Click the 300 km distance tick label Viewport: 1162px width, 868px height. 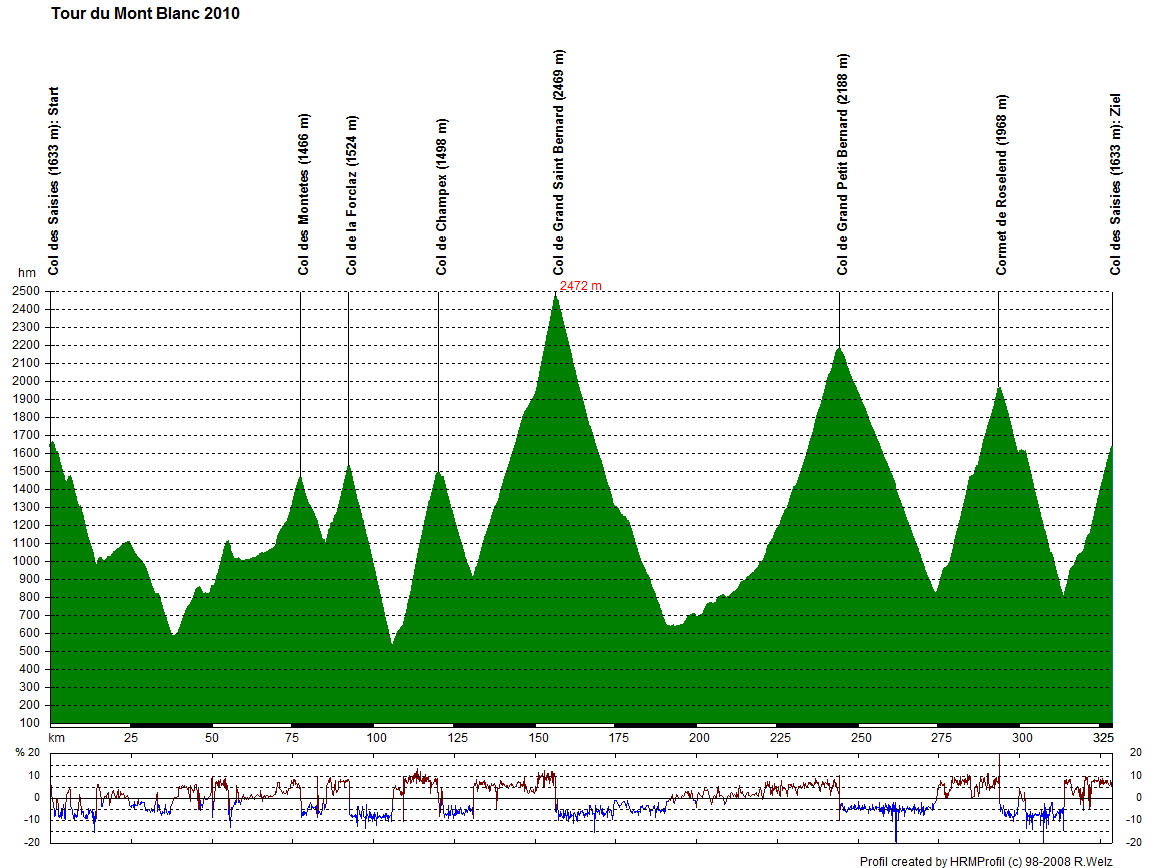1023,738
